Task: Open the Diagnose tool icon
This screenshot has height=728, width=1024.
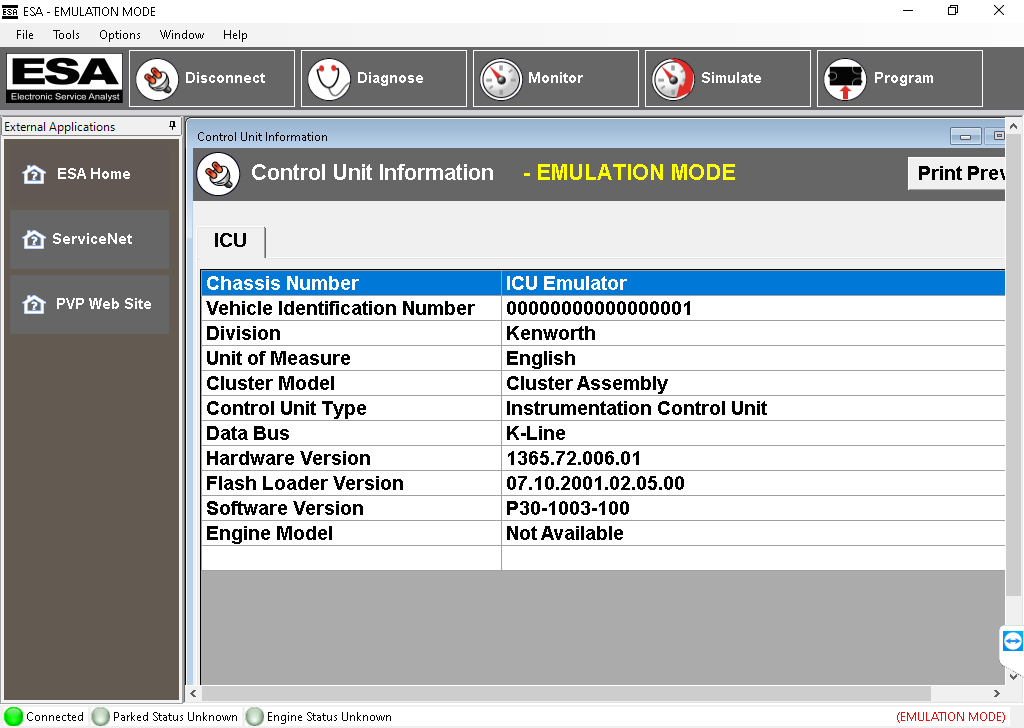Action: tap(330, 78)
